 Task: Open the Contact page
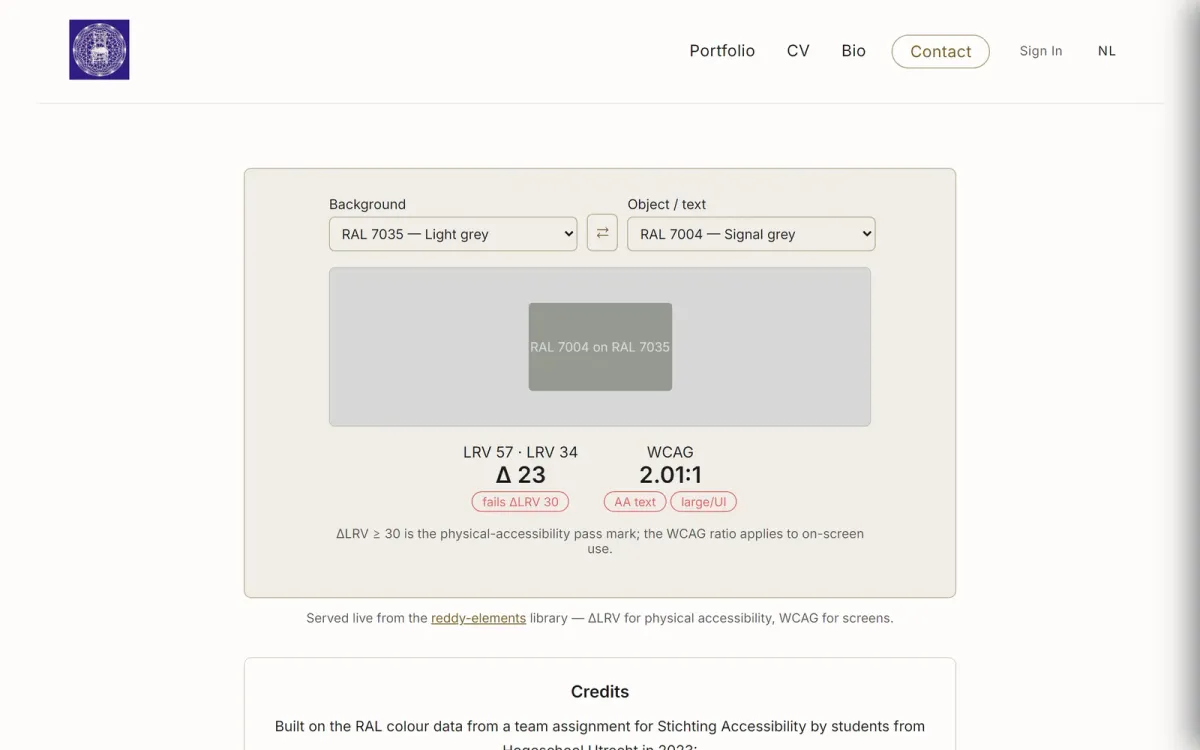(941, 52)
